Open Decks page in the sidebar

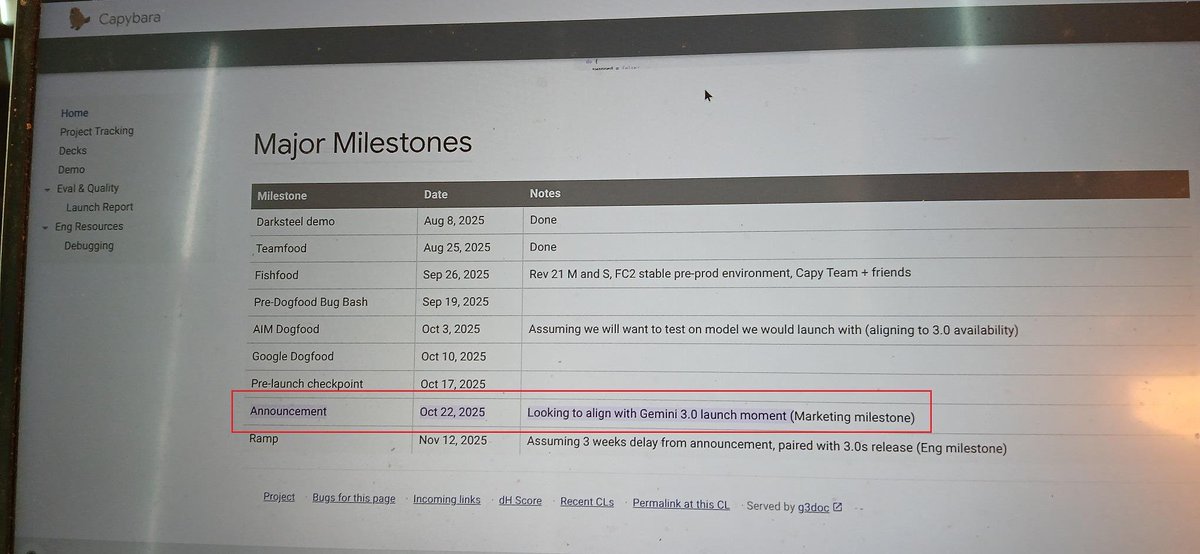73,151
